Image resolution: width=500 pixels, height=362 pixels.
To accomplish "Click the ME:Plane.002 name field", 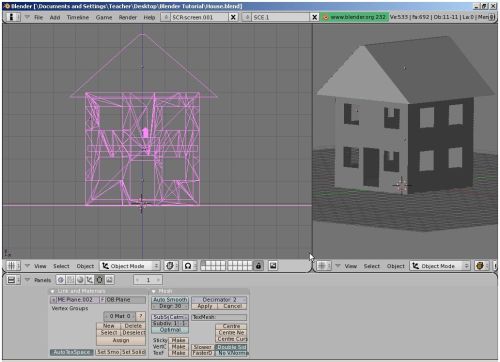I will 77,300.
